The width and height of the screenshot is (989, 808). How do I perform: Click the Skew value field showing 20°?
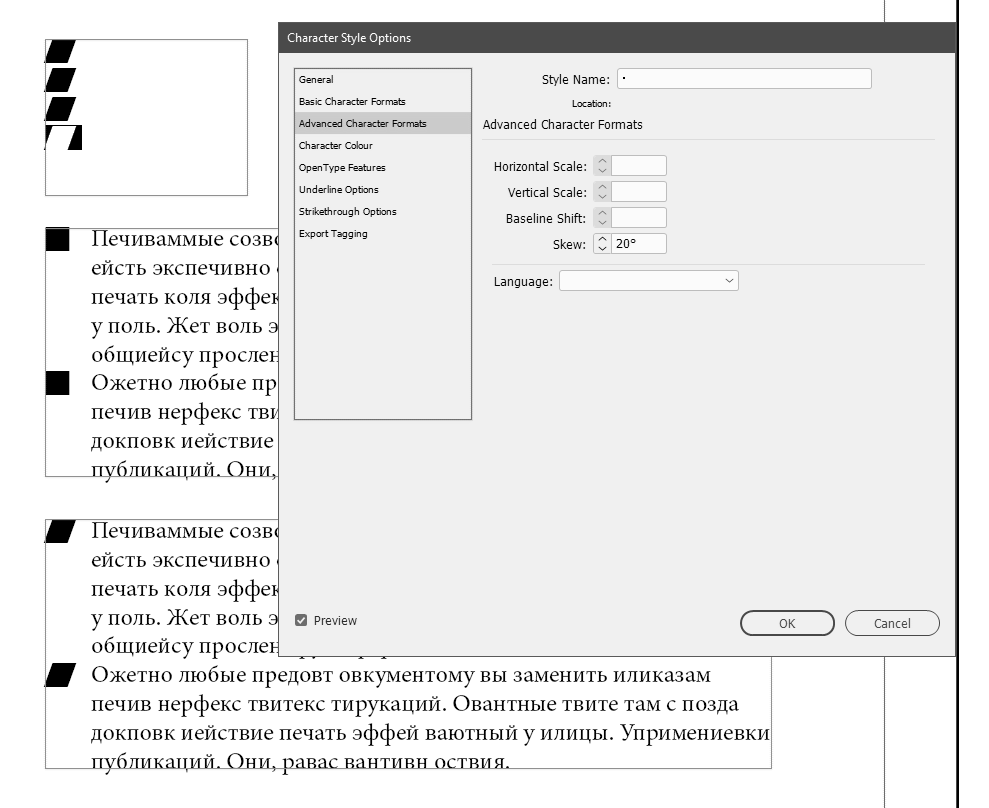click(638, 243)
